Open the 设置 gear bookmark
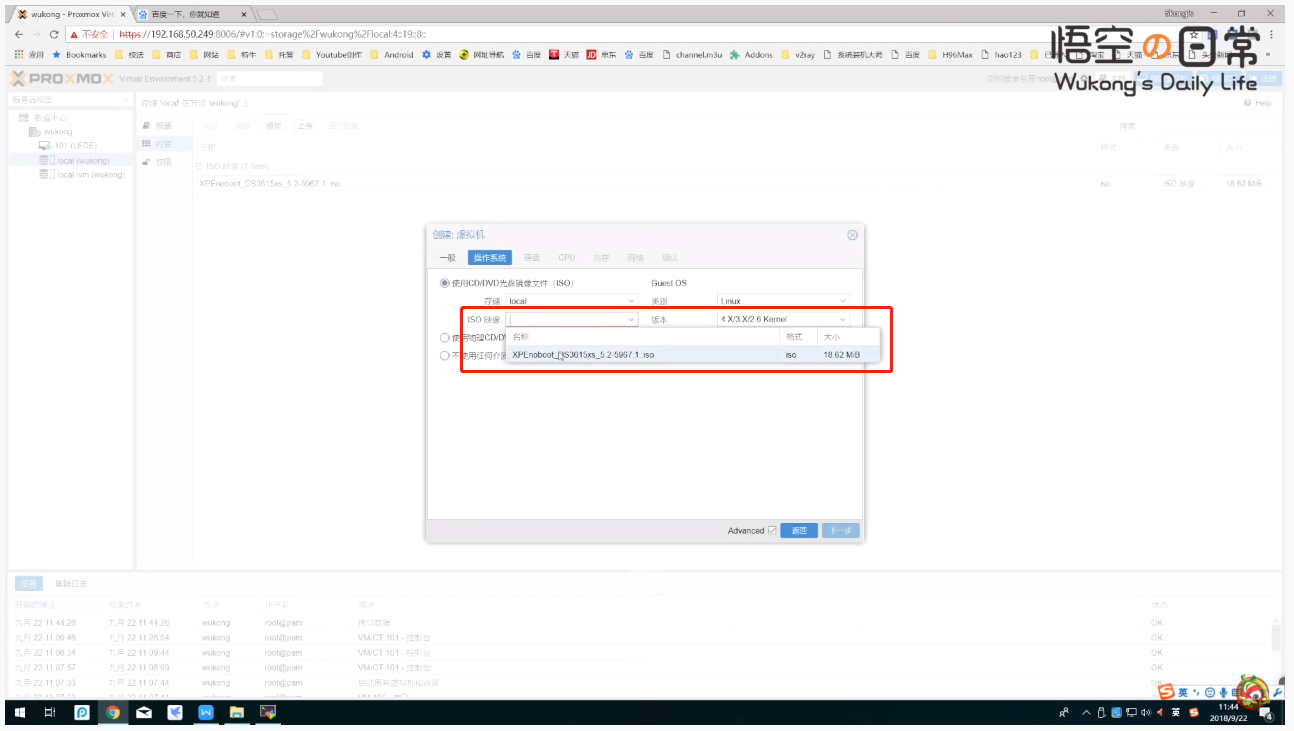This screenshot has width=1294, height=731. [x=437, y=55]
